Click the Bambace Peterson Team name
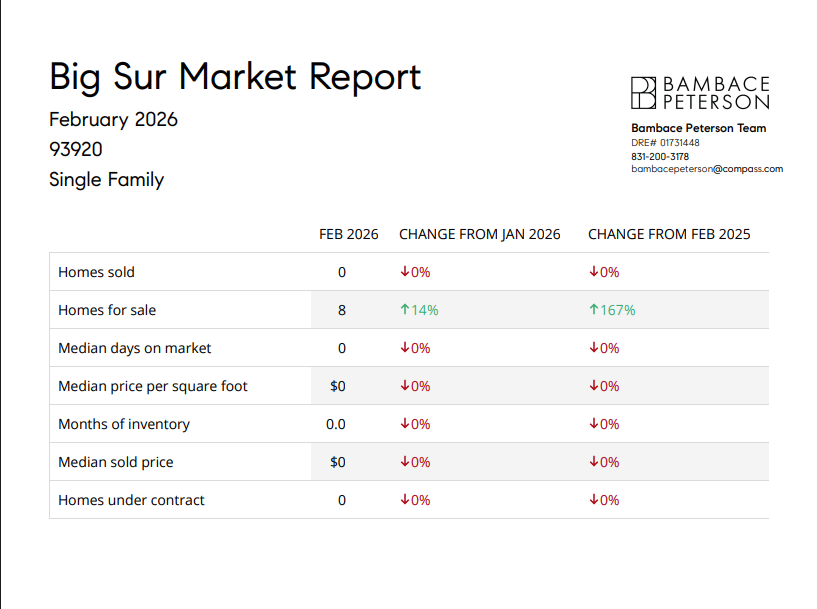This screenshot has width=817, height=609. pos(699,128)
